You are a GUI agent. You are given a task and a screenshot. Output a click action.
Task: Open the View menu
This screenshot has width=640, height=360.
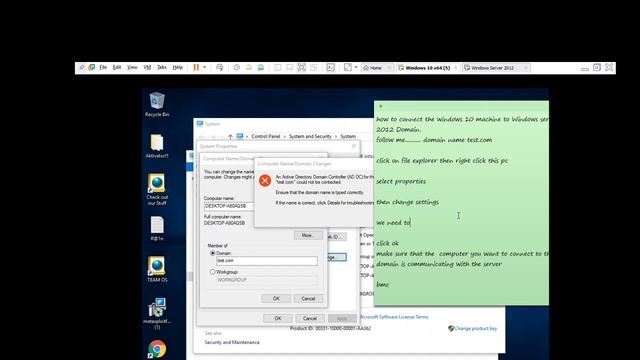[x=132, y=67]
